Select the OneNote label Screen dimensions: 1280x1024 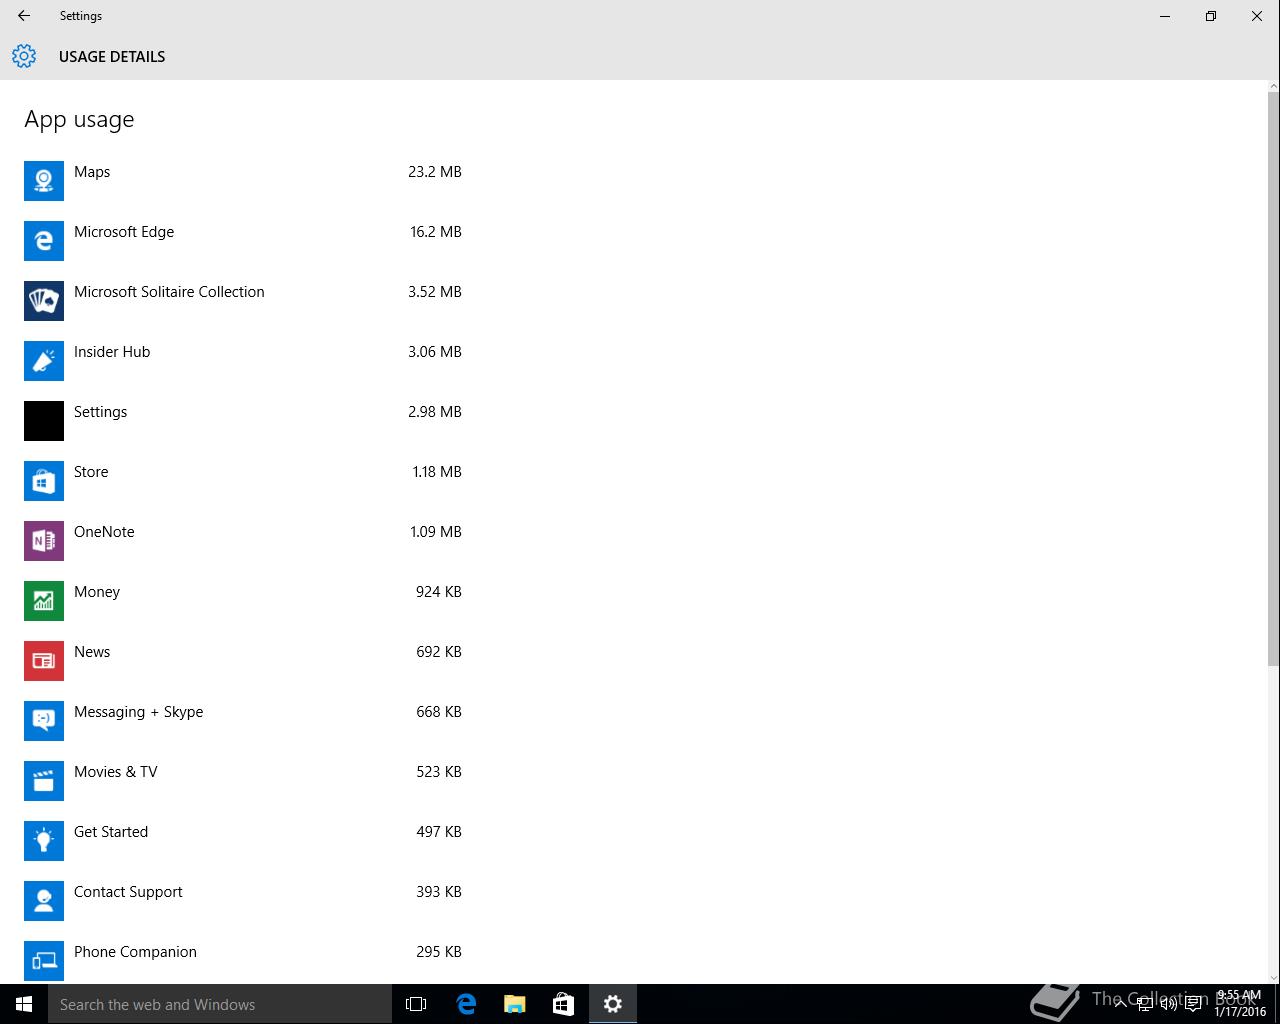104,532
